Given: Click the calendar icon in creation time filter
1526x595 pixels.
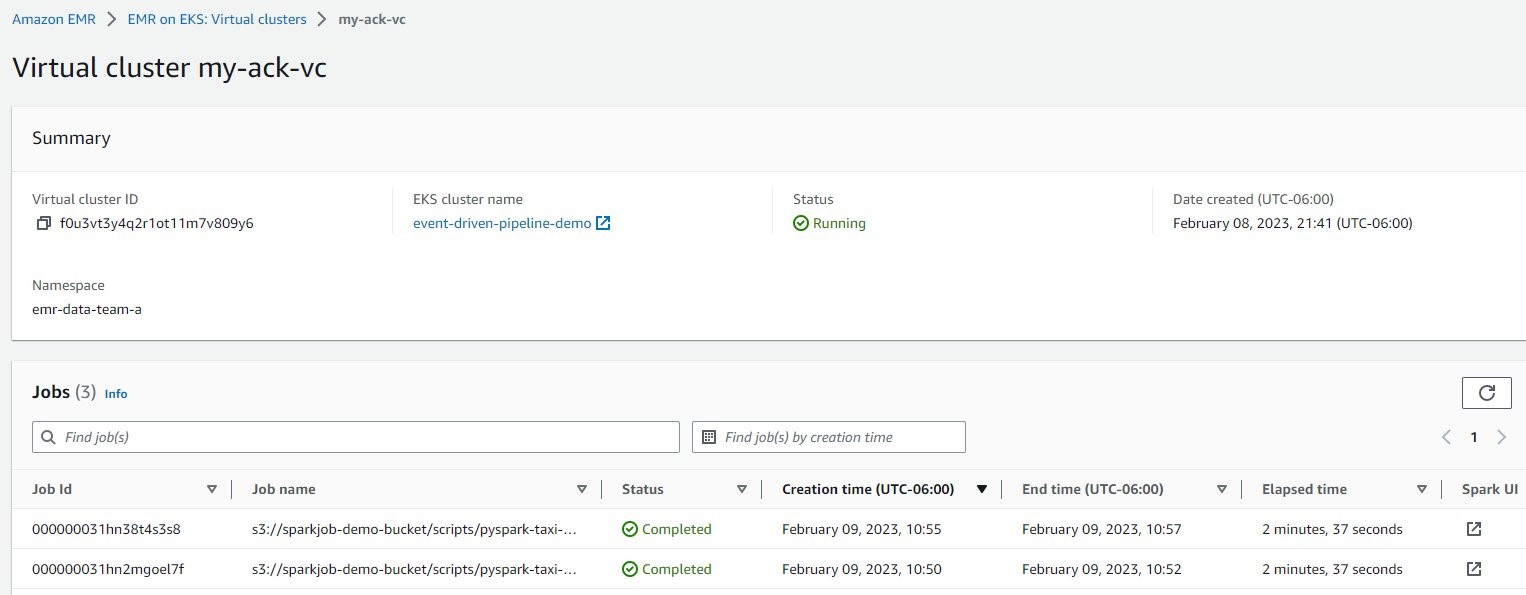Looking at the screenshot, I should pos(709,437).
